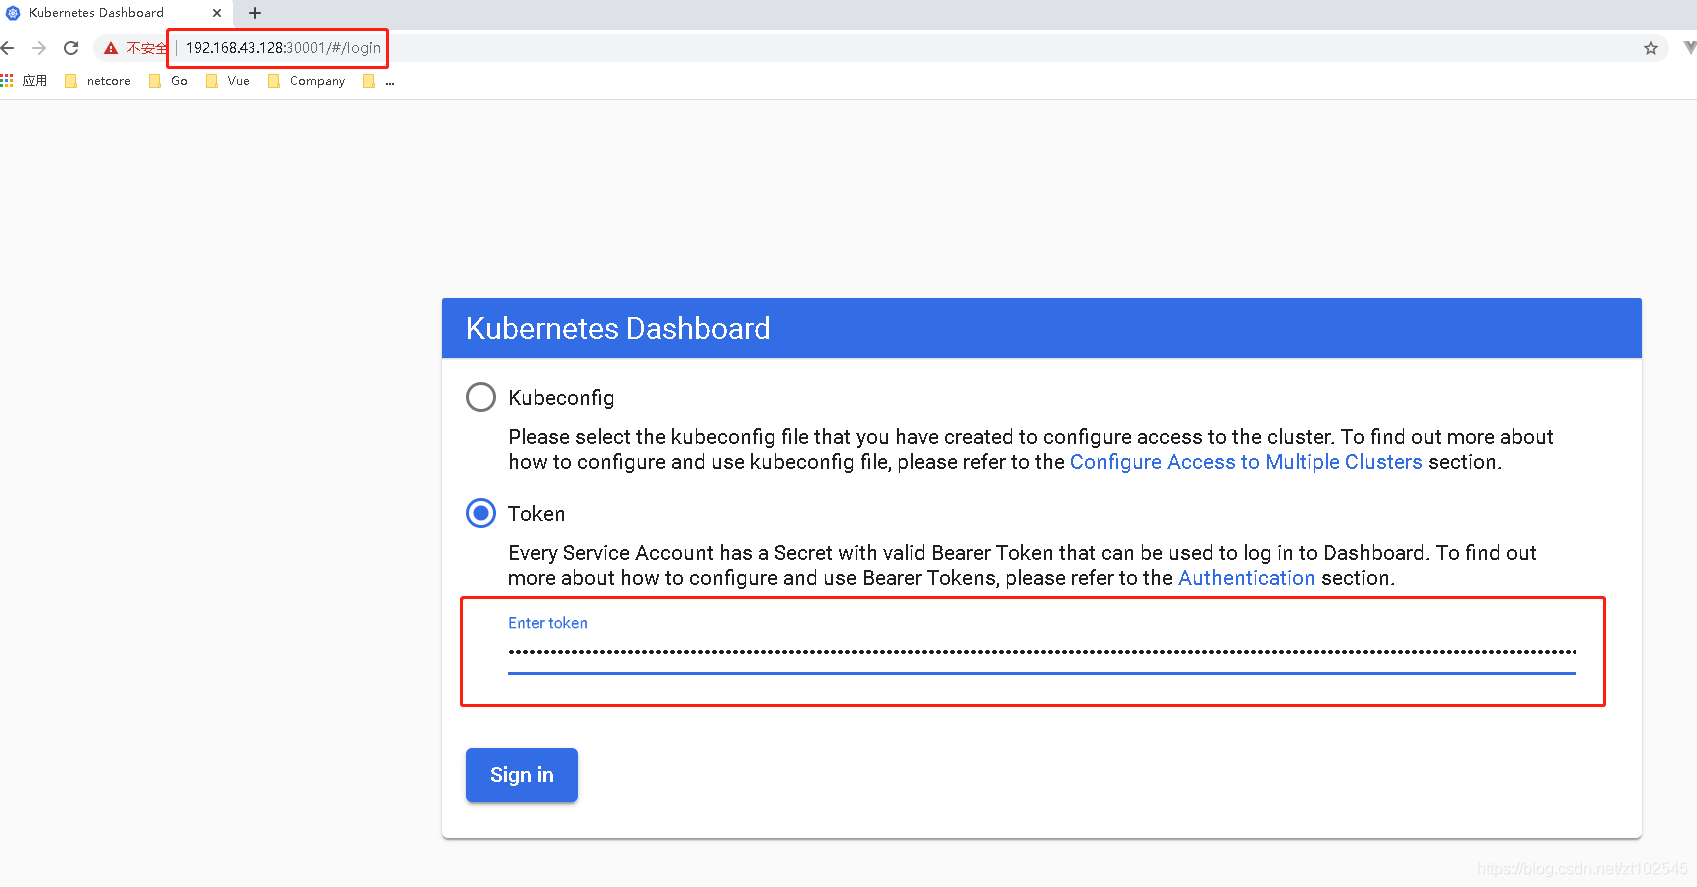The height and width of the screenshot is (887, 1697).
Task: Open the Go bookmark folder
Action: coord(168,81)
